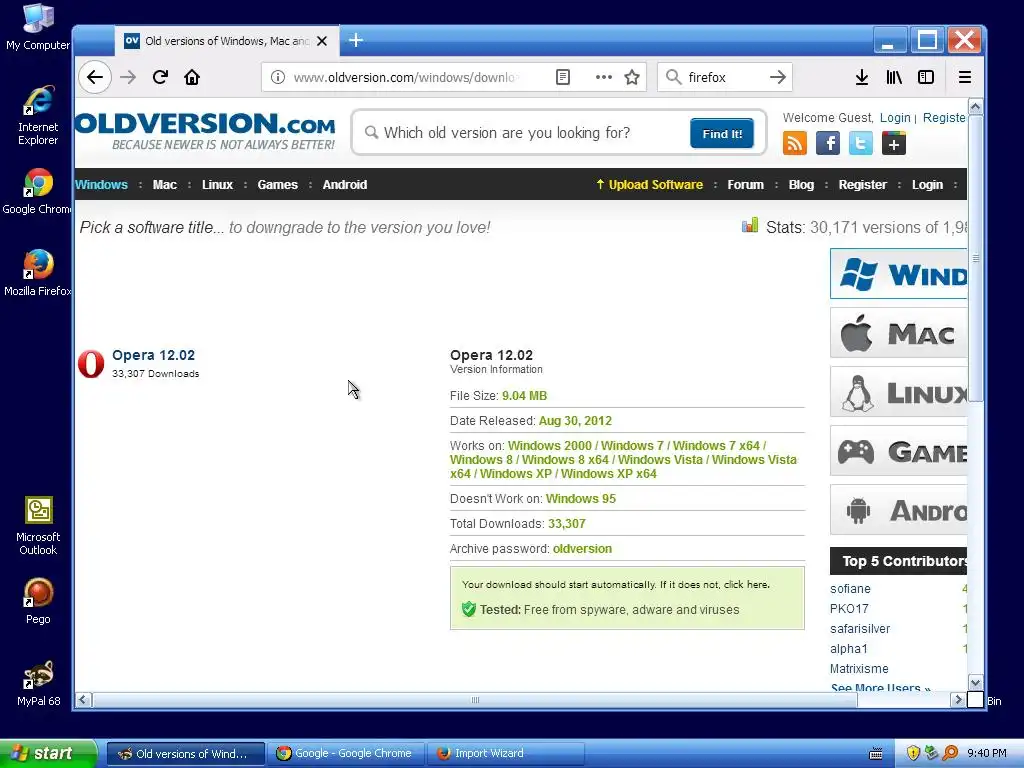
Task: Bookmark this page with the star
Action: point(632,77)
